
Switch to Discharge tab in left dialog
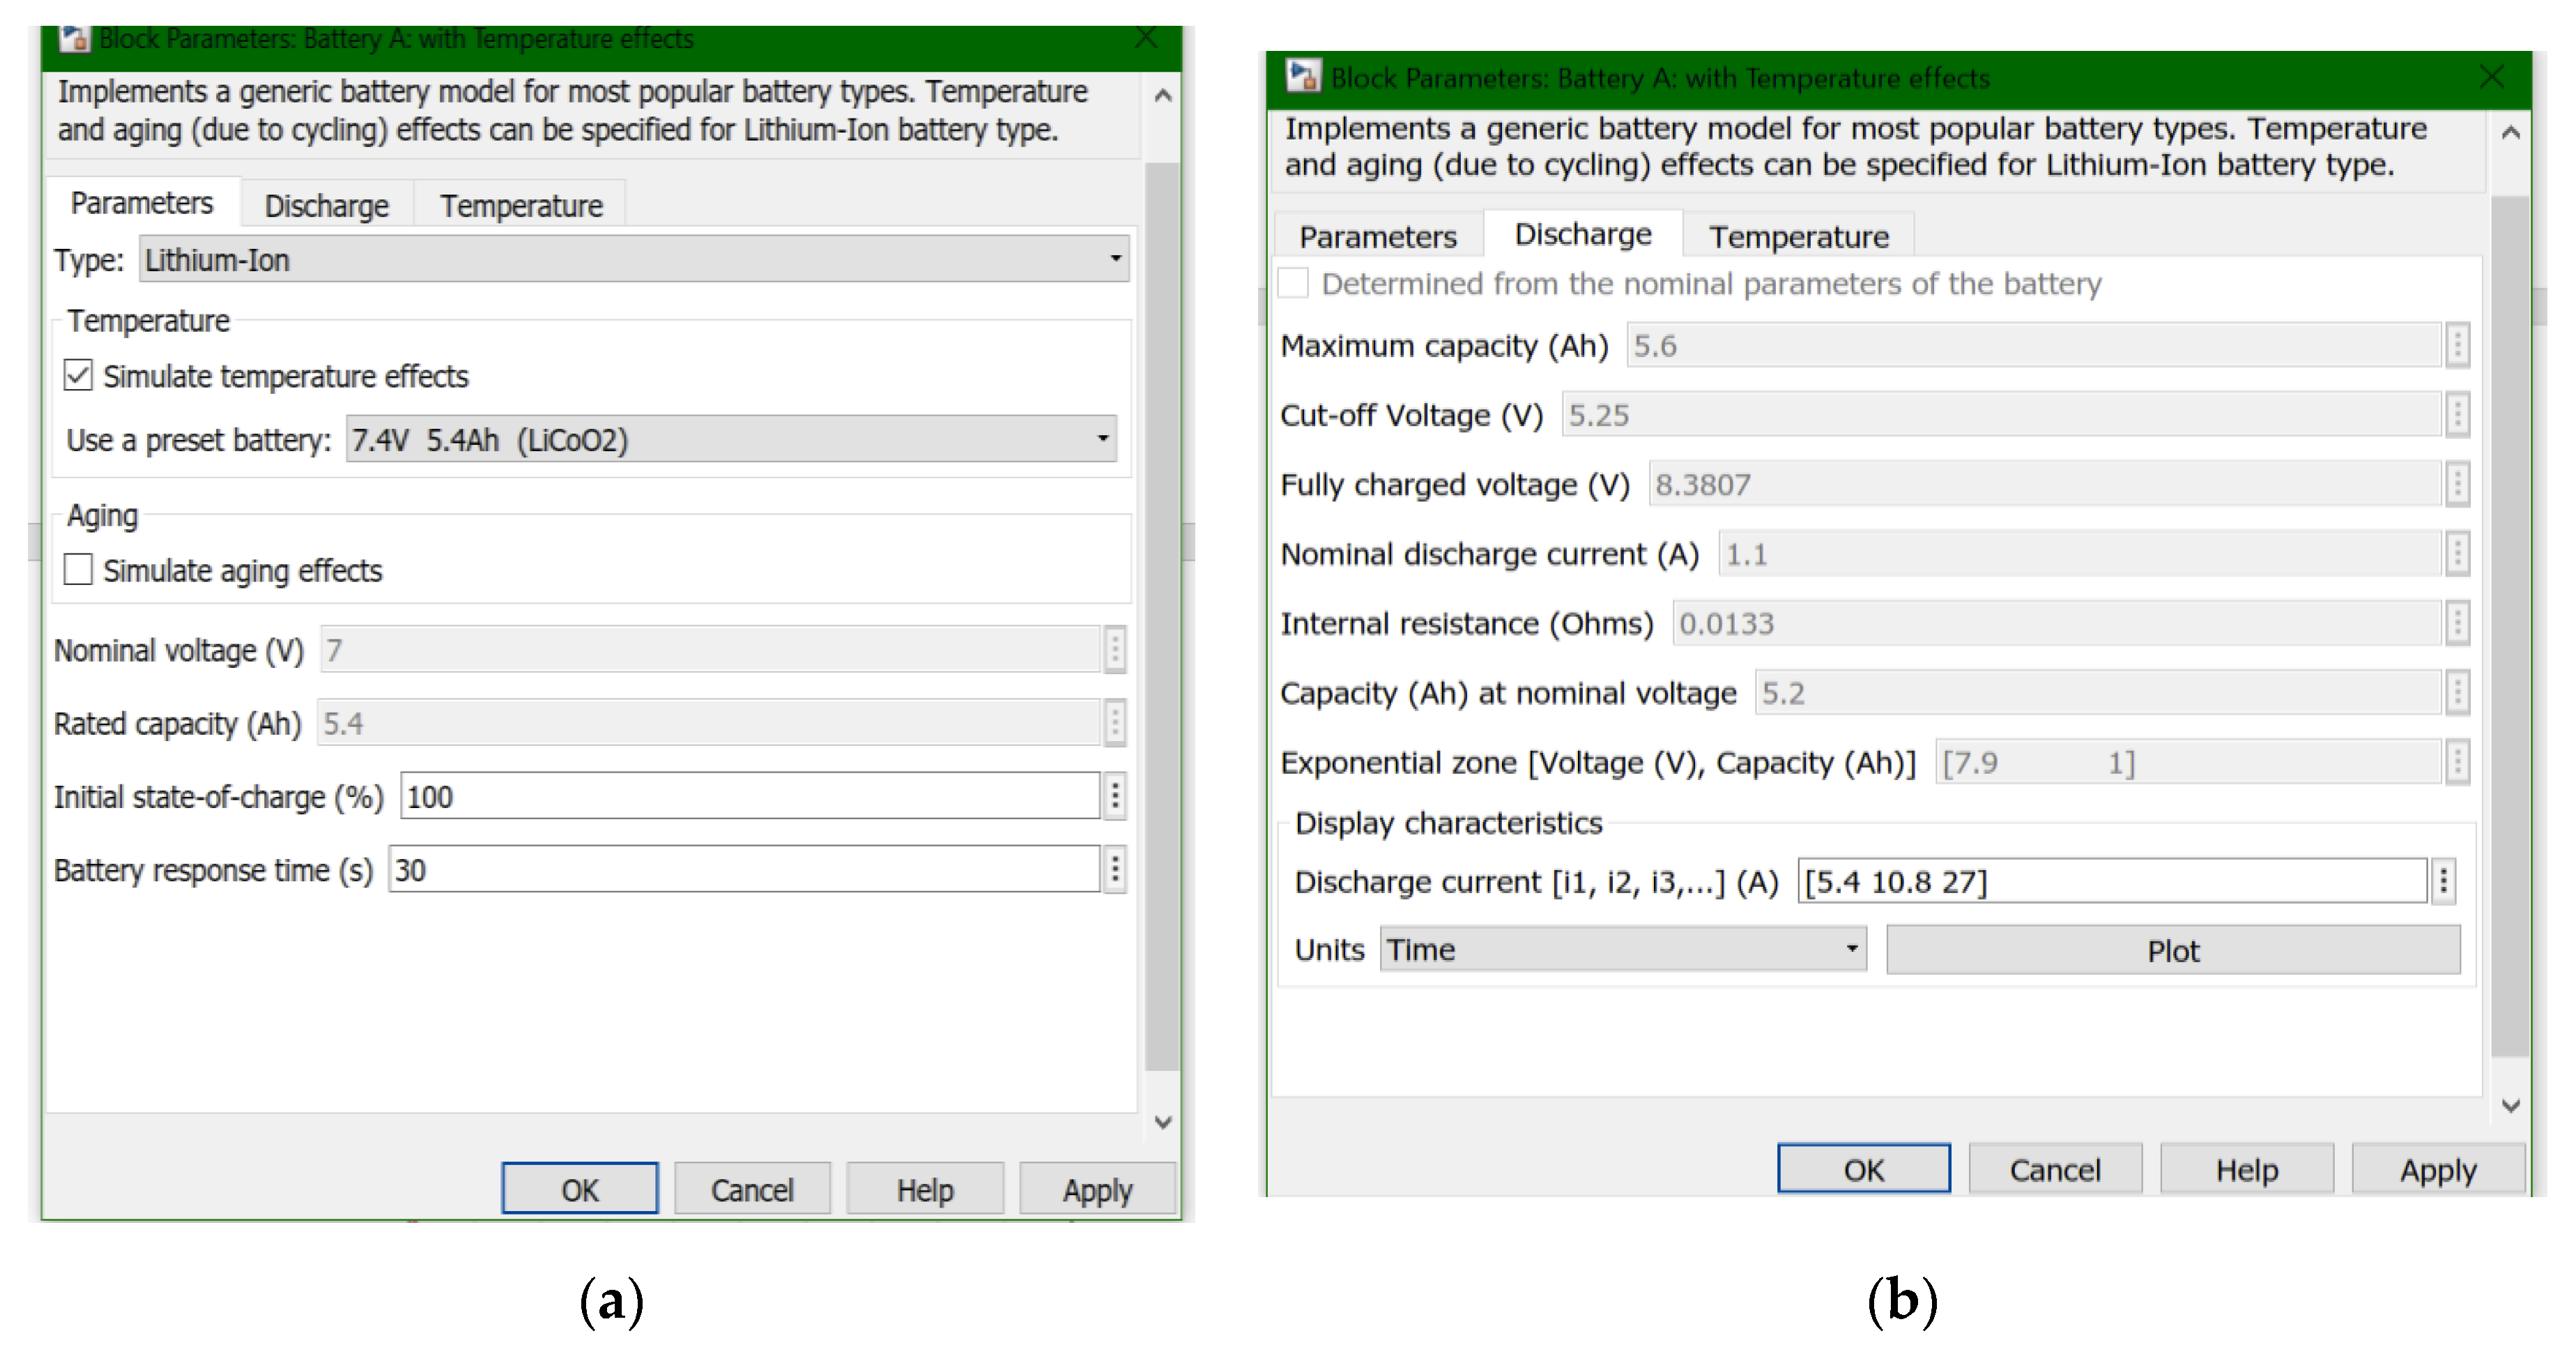326,205
